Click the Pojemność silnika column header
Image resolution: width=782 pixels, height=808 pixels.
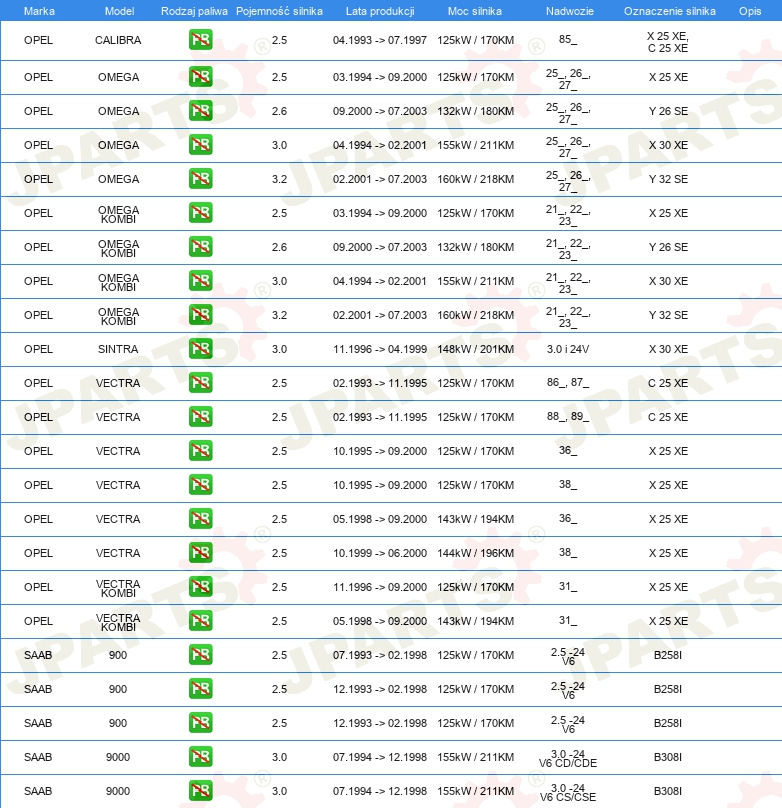pyautogui.click(x=279, y=11)
